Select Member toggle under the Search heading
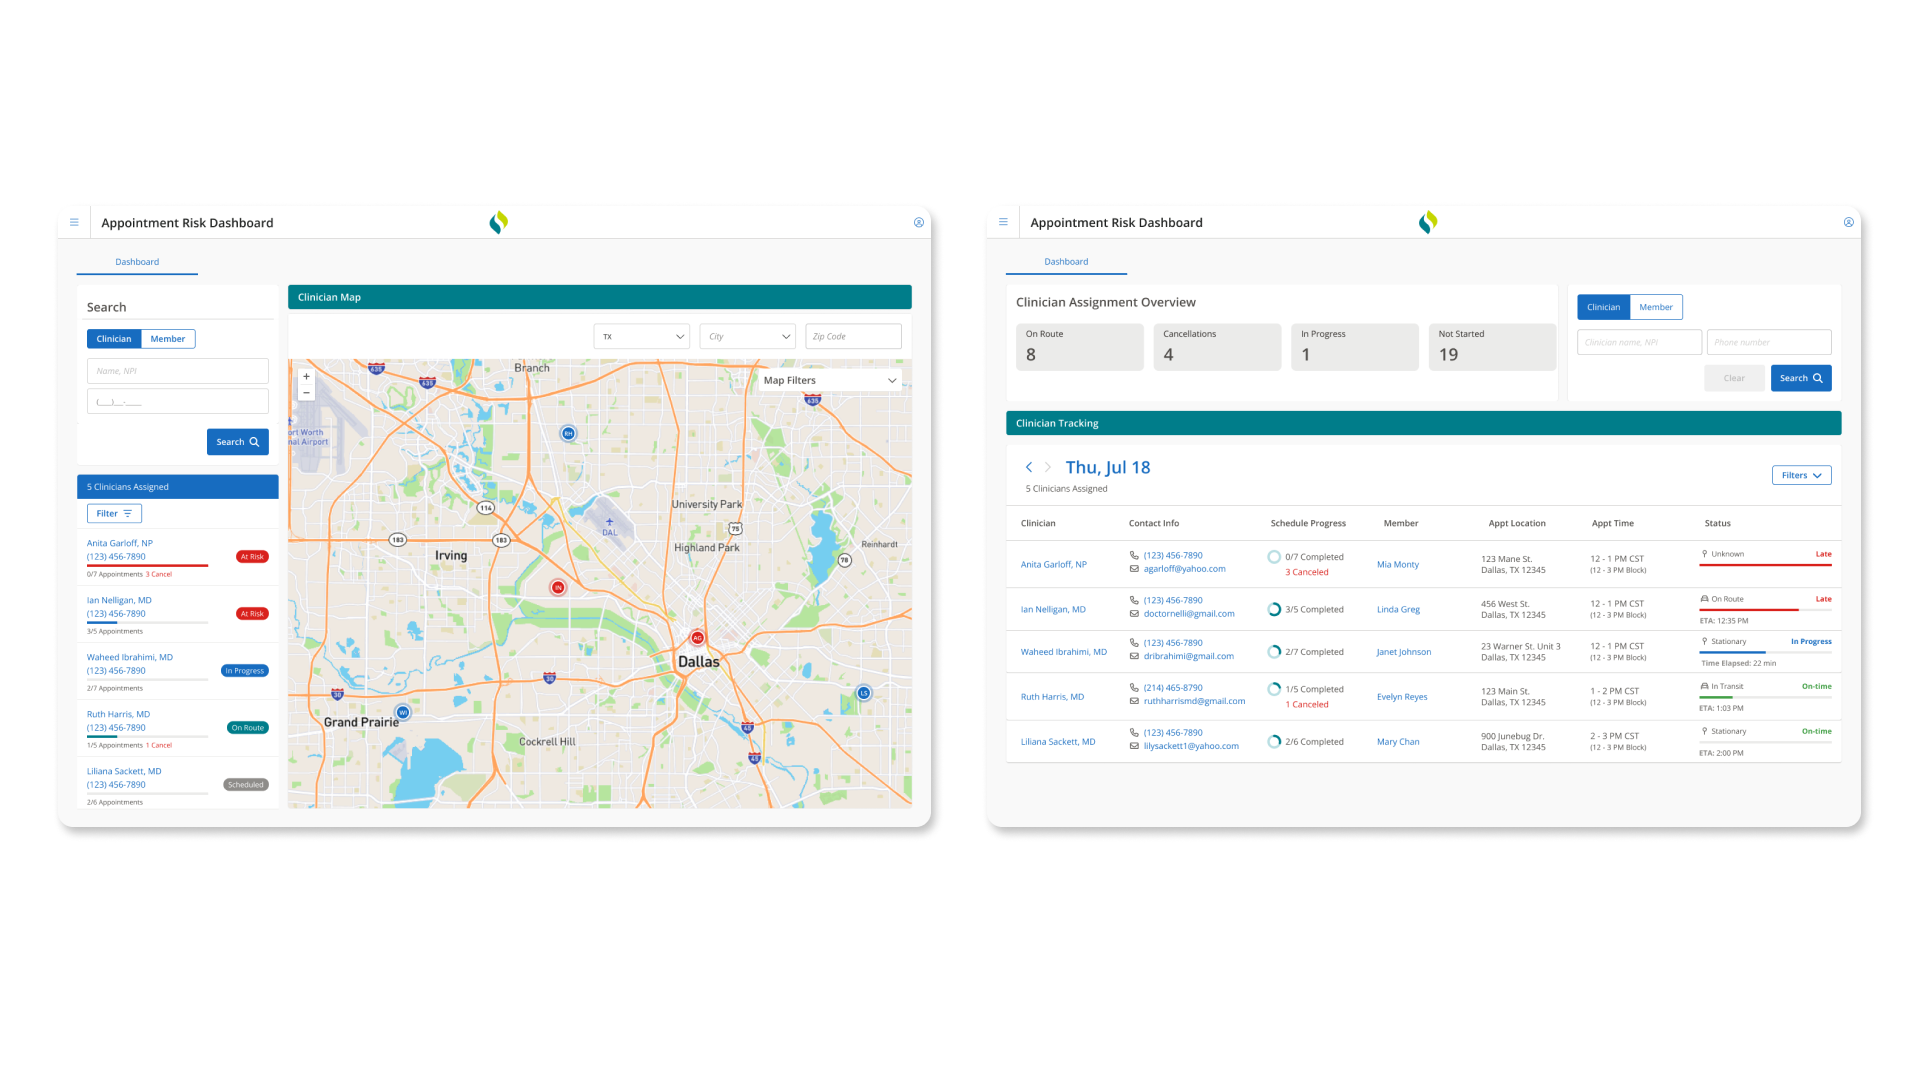The height and width of the screenshot is (1080, 1920). tap(168, 339)
